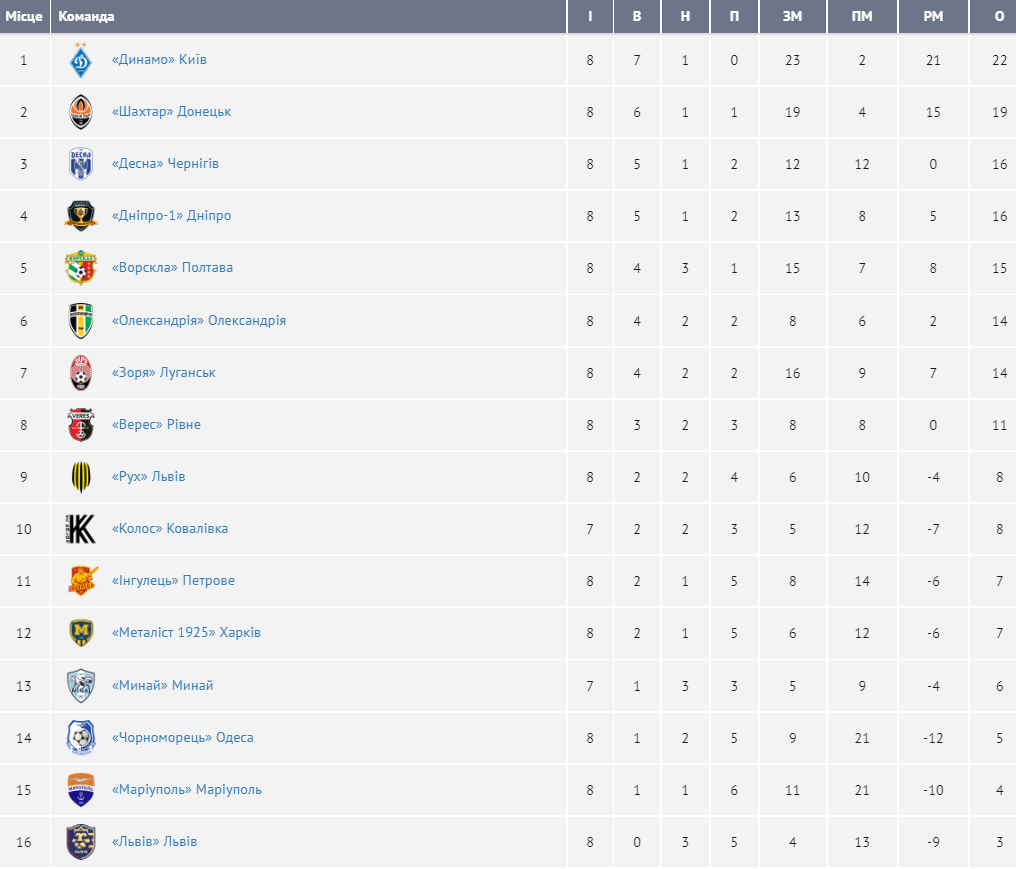Image resolution: width=1016 pixels, height=869 pixels.
Task: Click the Команда column header
Action: pyautogui.click(x=87, y=17)
